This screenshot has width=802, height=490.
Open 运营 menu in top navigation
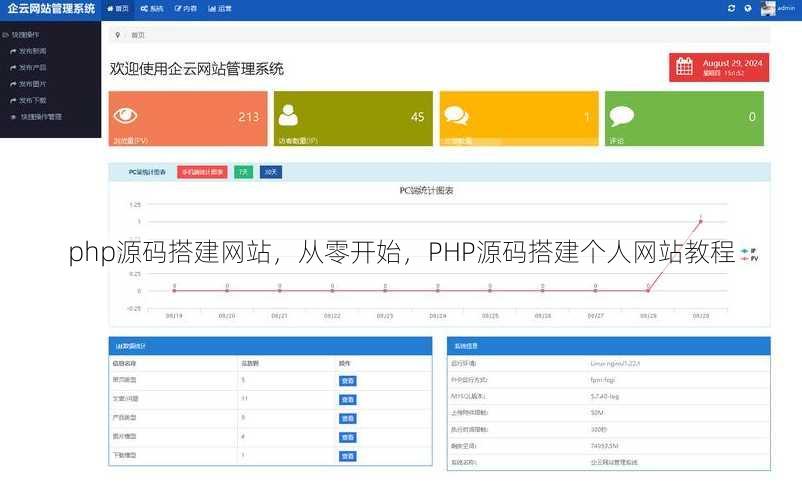click(220, 9)
